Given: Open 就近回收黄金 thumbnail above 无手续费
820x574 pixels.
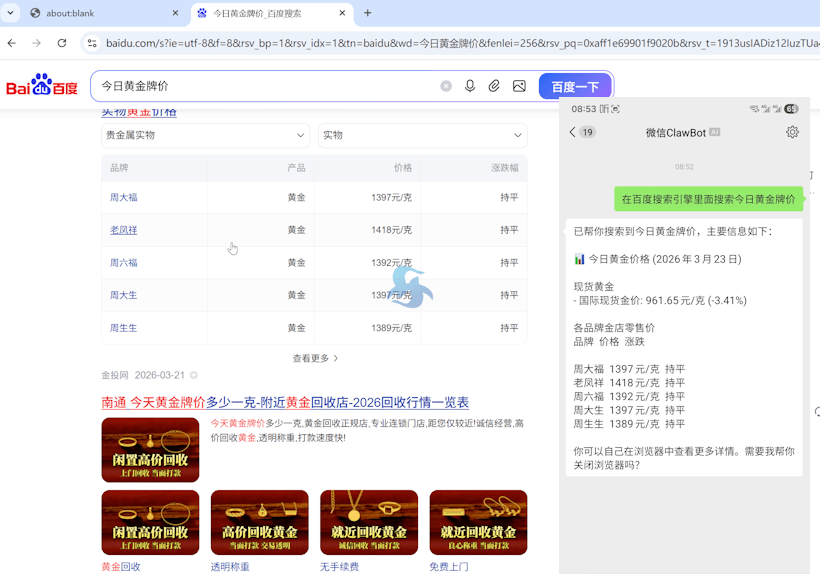Looking at the screenshot, I should click(369, 522).
